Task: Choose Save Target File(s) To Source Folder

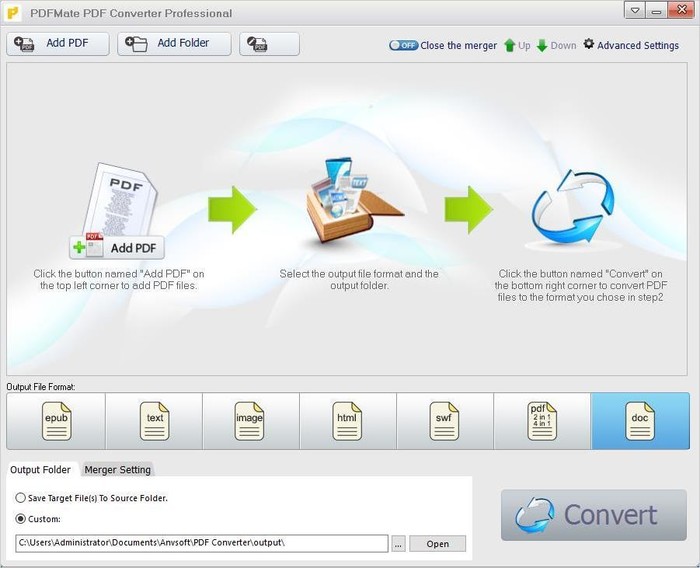Action: [x=92, y=498]
